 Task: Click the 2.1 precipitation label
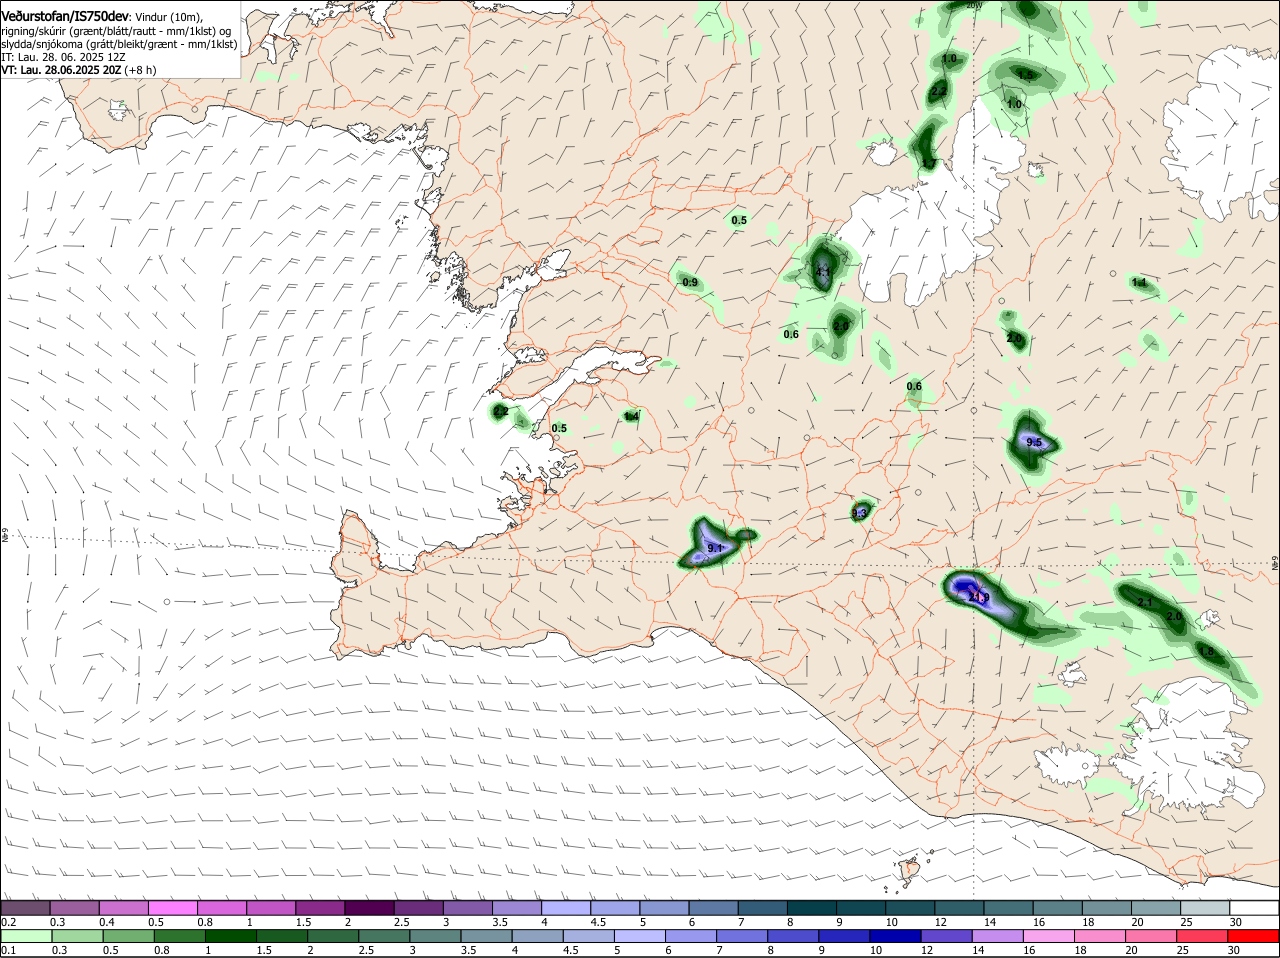[1145, 603]
